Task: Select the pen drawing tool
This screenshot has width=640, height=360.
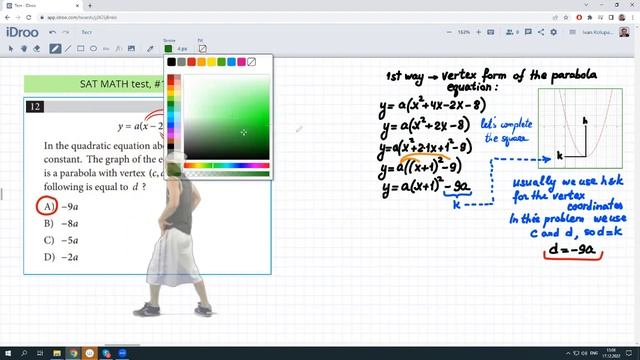Action: (55, 49)
